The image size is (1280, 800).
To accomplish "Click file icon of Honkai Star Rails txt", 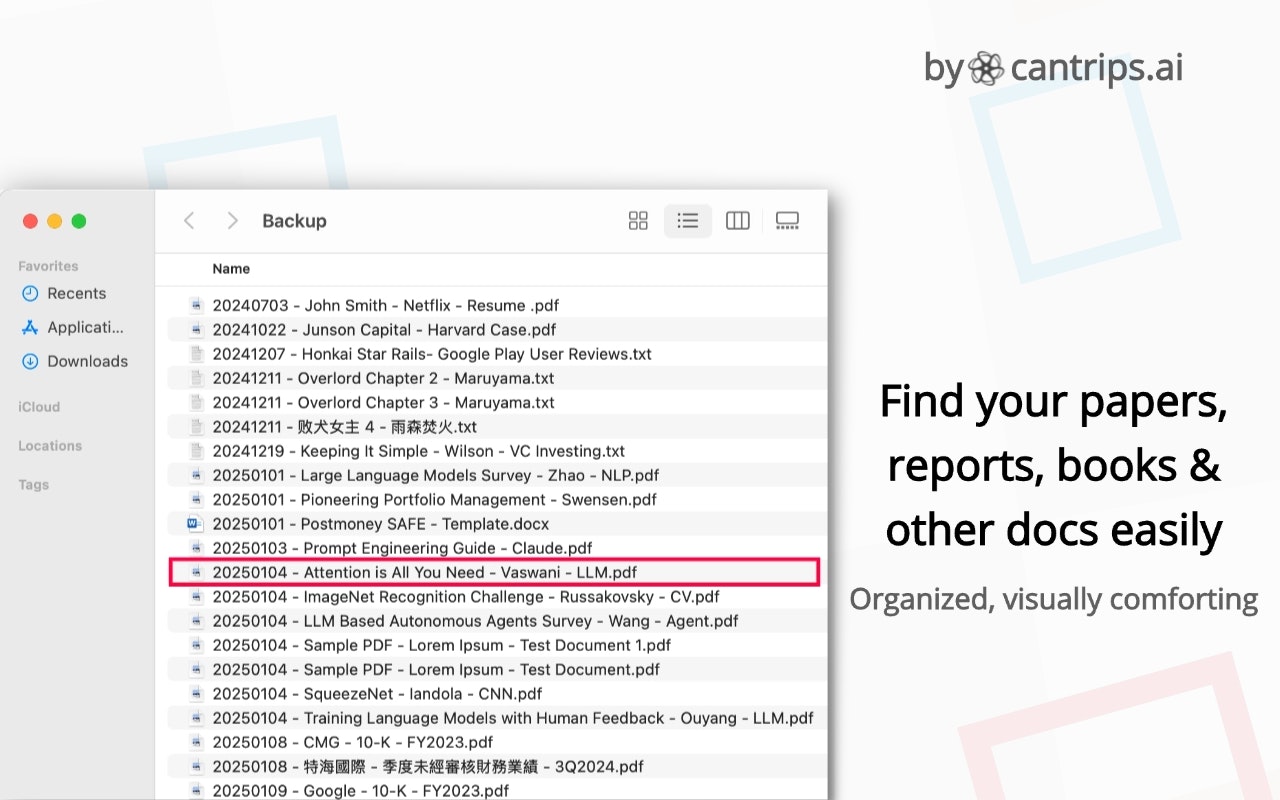I will point(196,354).
